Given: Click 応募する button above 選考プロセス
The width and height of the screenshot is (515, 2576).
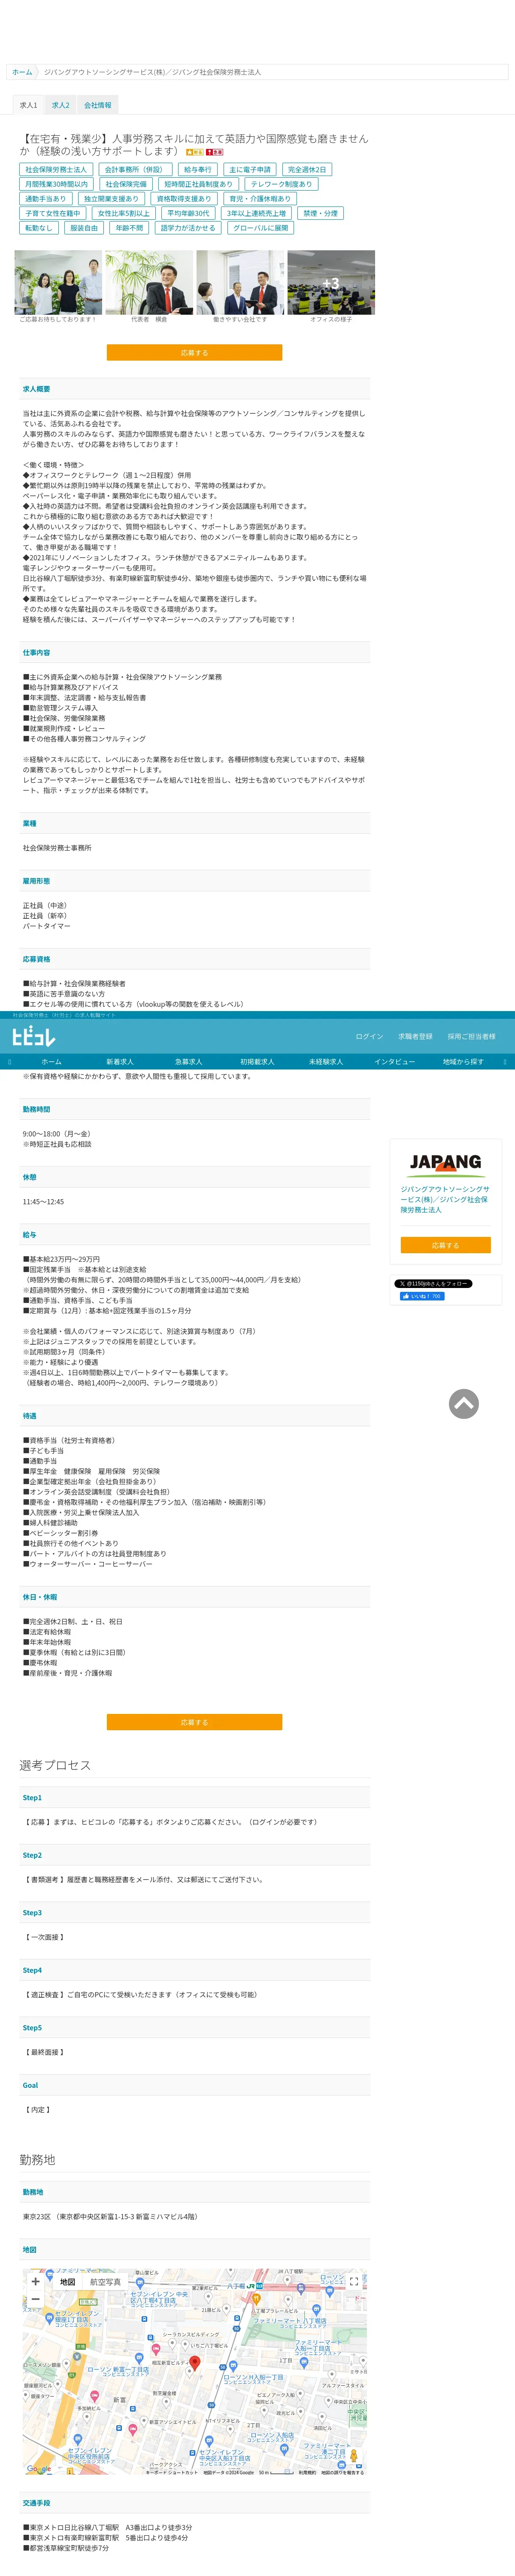Looking at the screenshot, I should tap(194, 1721).
